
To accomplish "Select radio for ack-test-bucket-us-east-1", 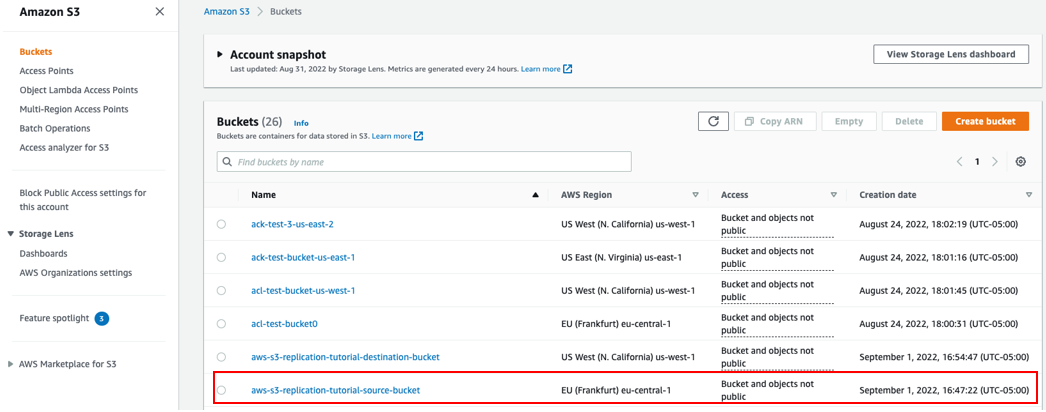I will (221, 257).
